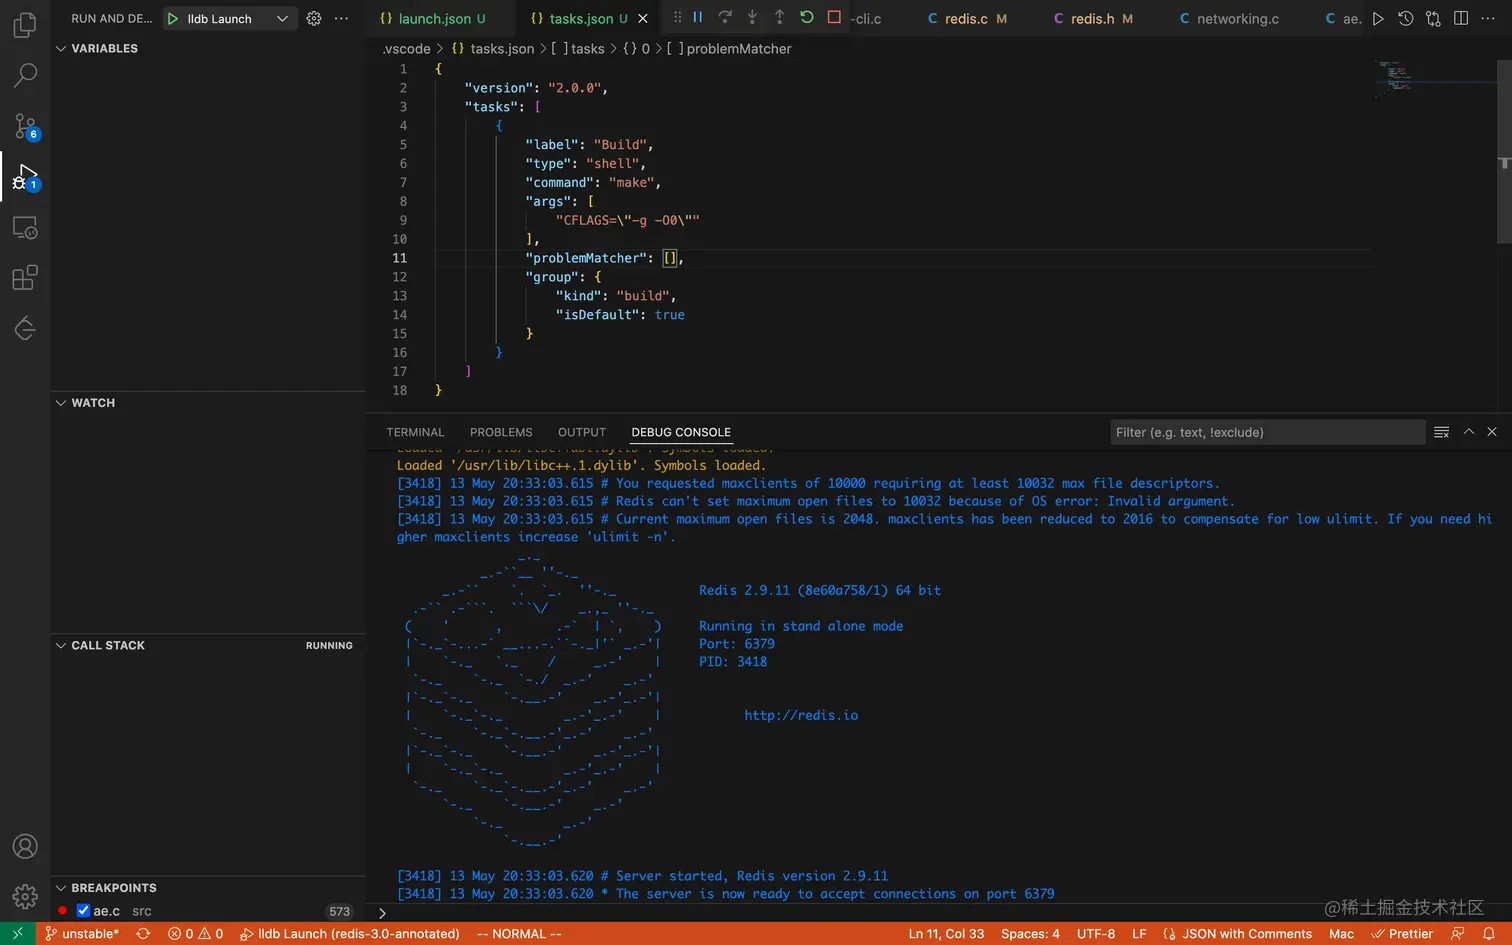Click line number 11 in gutter

pos(399,258)
